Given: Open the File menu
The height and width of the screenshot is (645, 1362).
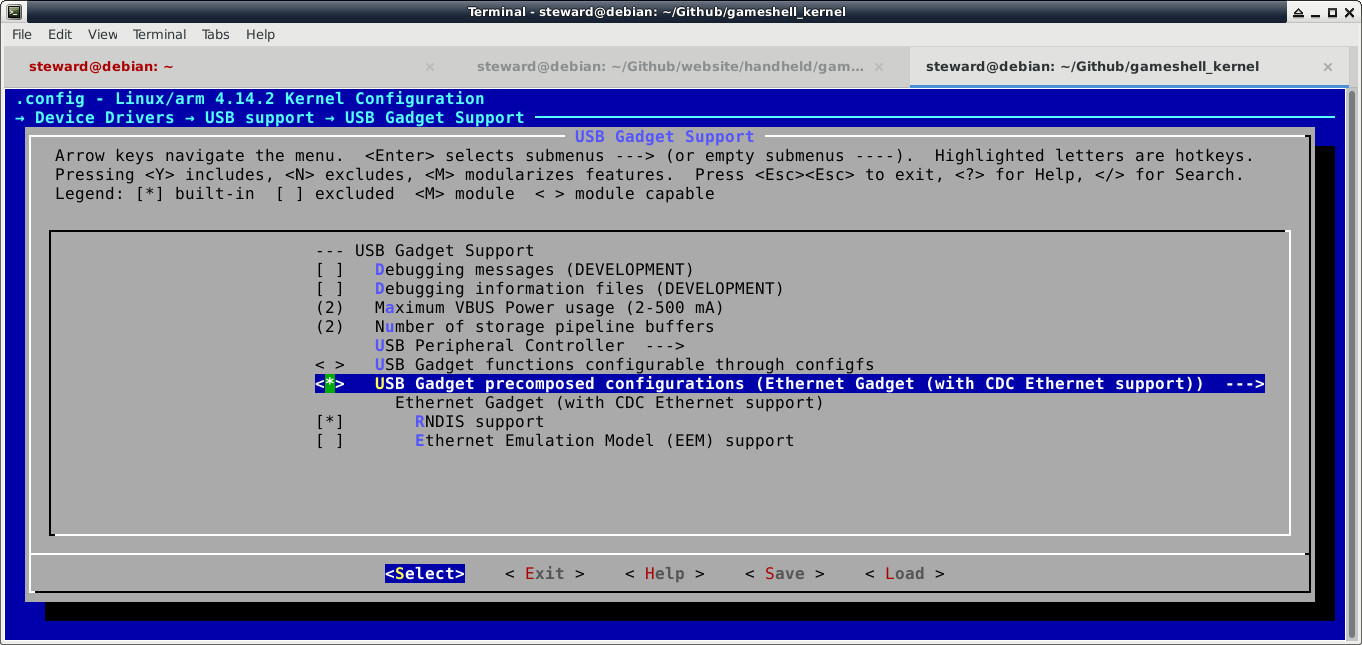Looking at the screenshot, I should 22,34.
